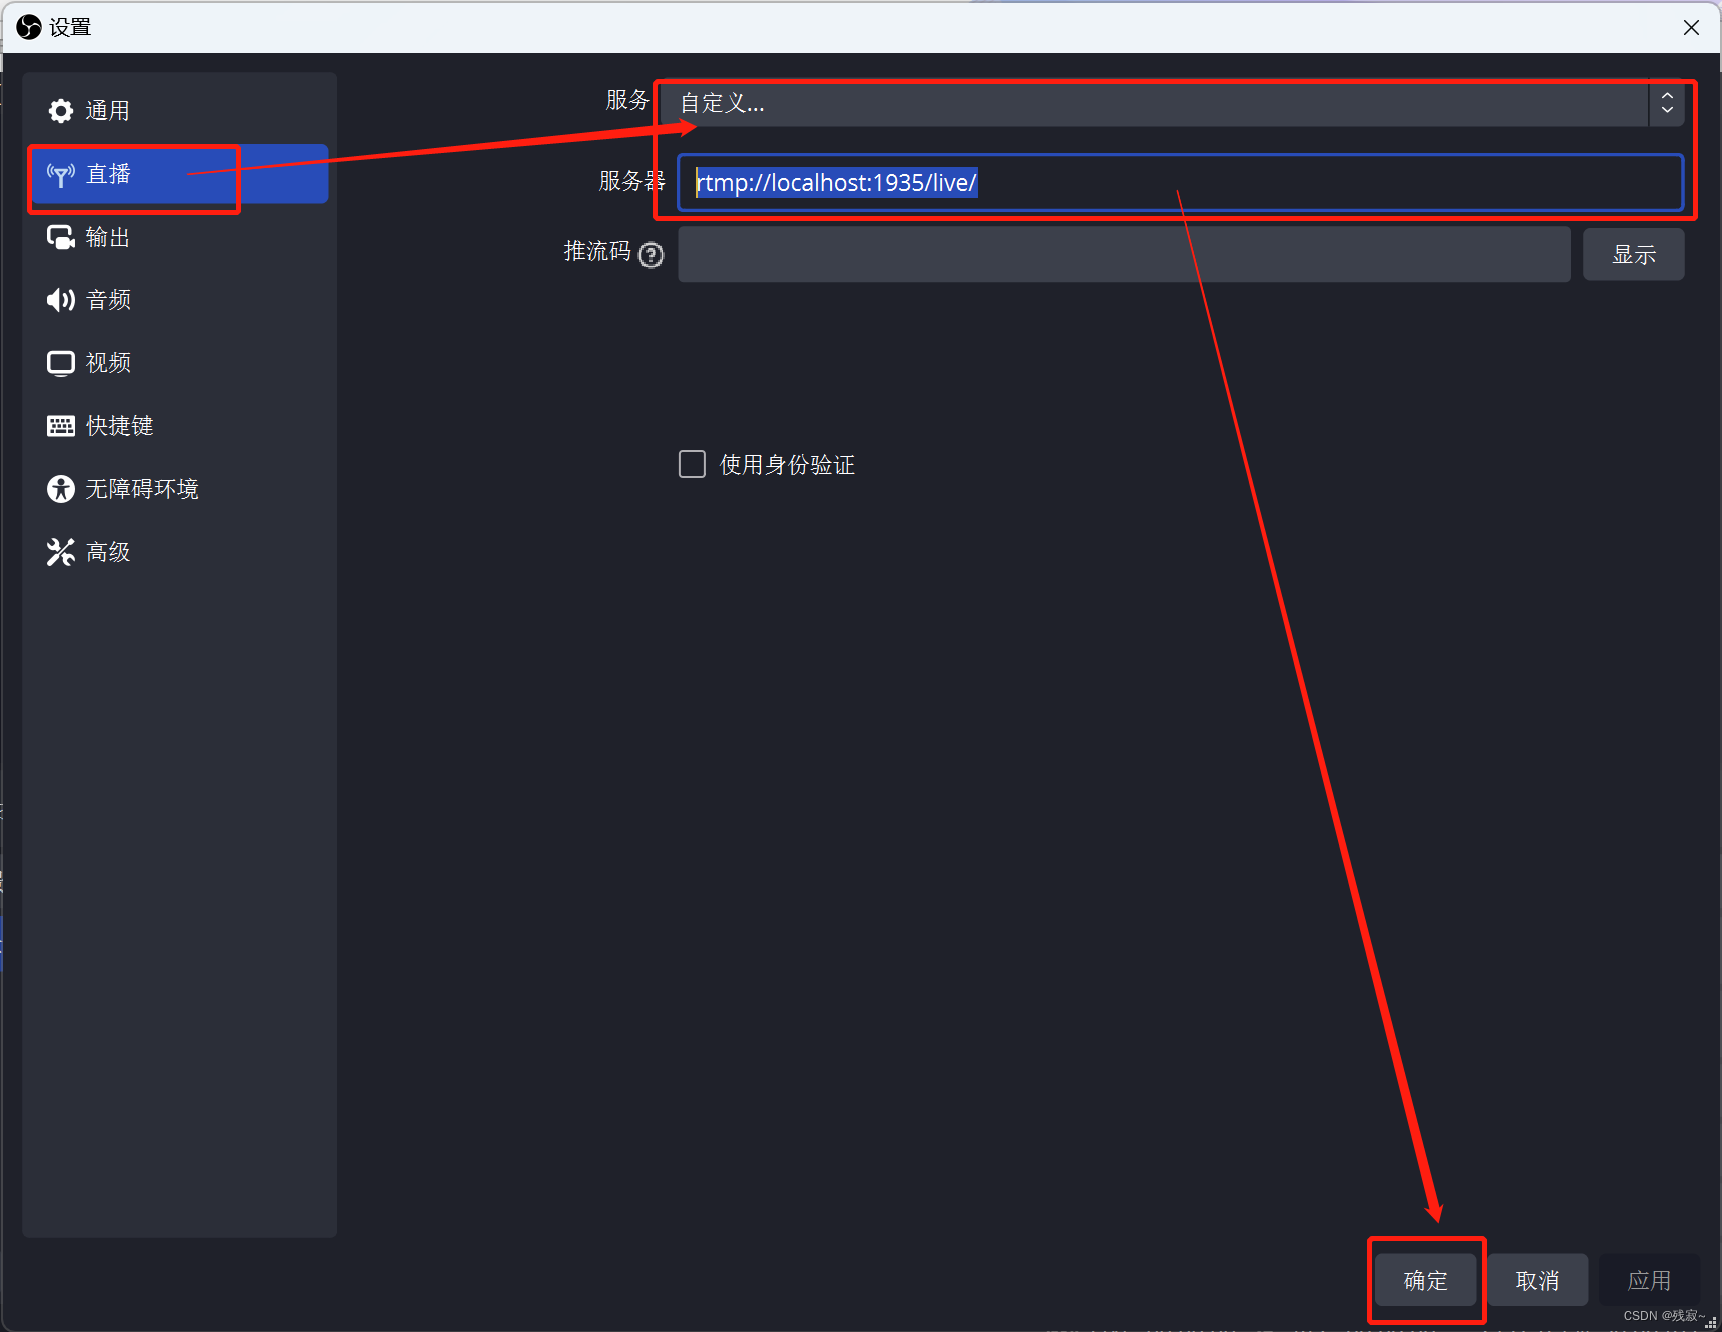The width and height of the screenshot is (1722, 1332).
Task: Enable the 使用身份验证 checkbox
Action: 692,463
